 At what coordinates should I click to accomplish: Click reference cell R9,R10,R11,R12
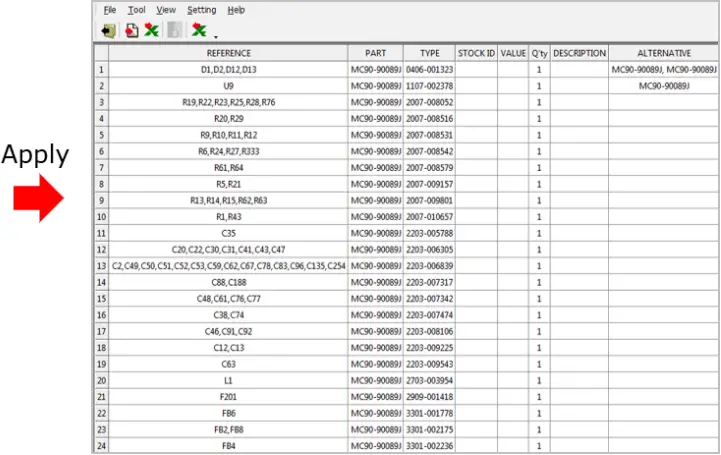pos(229,135)
